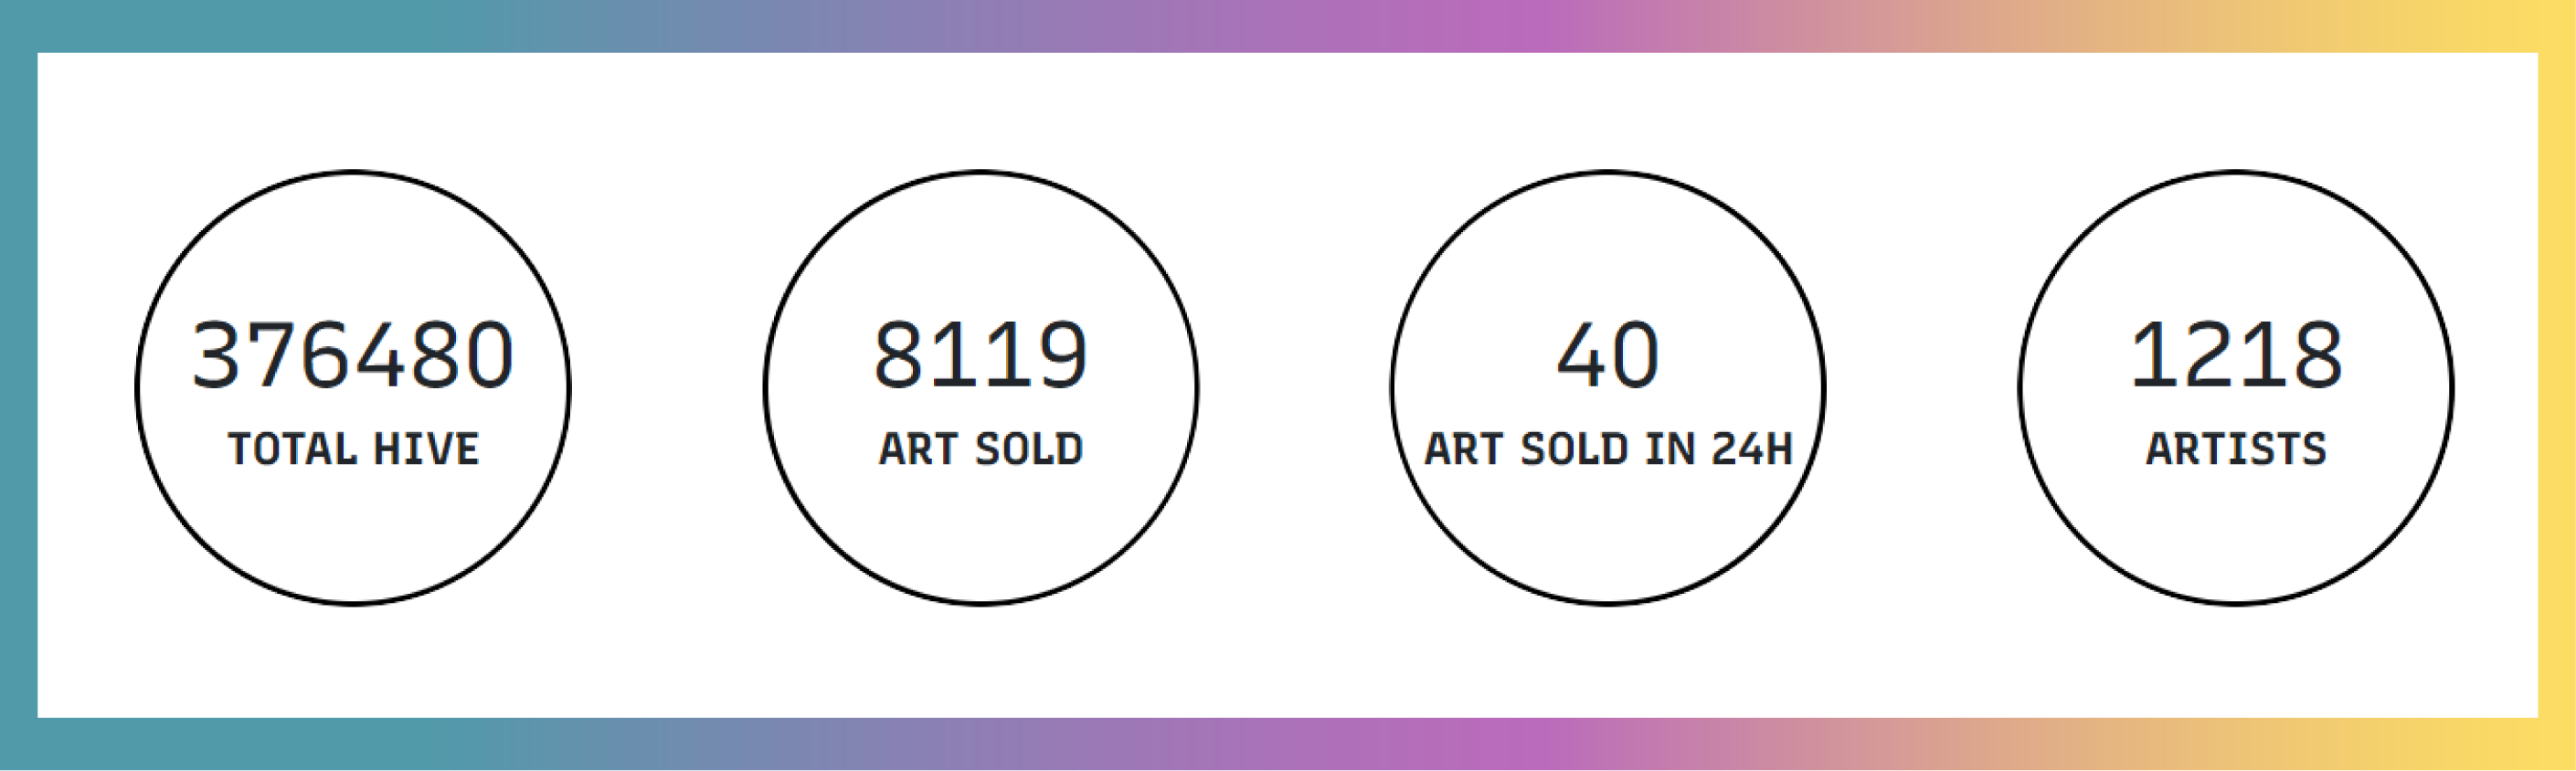The image size is (2576, 771).
Task: Click the number 40 statistic
Action: [x=1608, y=355]
